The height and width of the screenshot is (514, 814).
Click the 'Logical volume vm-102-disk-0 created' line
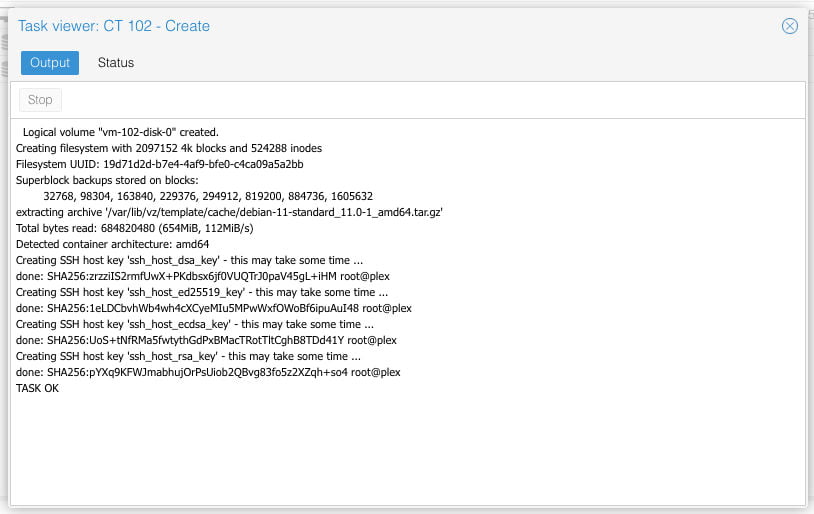pyautogui.click(x=120, y=132)
